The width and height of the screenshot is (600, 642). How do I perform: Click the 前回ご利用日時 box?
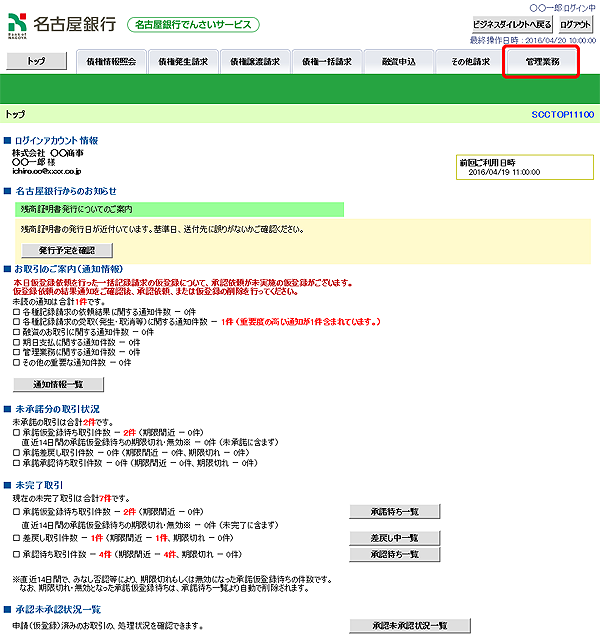[x=525, y=167]
